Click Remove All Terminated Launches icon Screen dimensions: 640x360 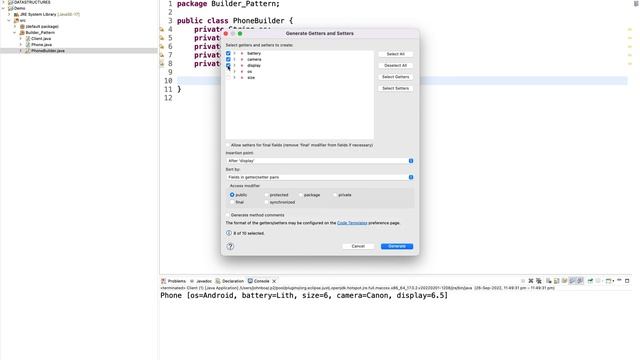coord(539,281)
